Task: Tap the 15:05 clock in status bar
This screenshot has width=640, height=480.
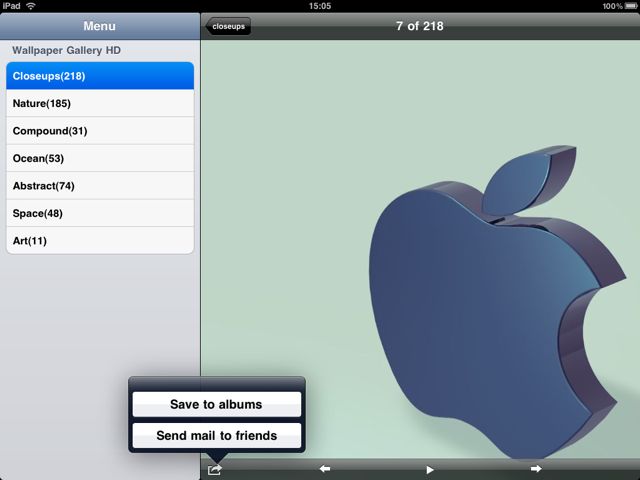Action: 320,6
